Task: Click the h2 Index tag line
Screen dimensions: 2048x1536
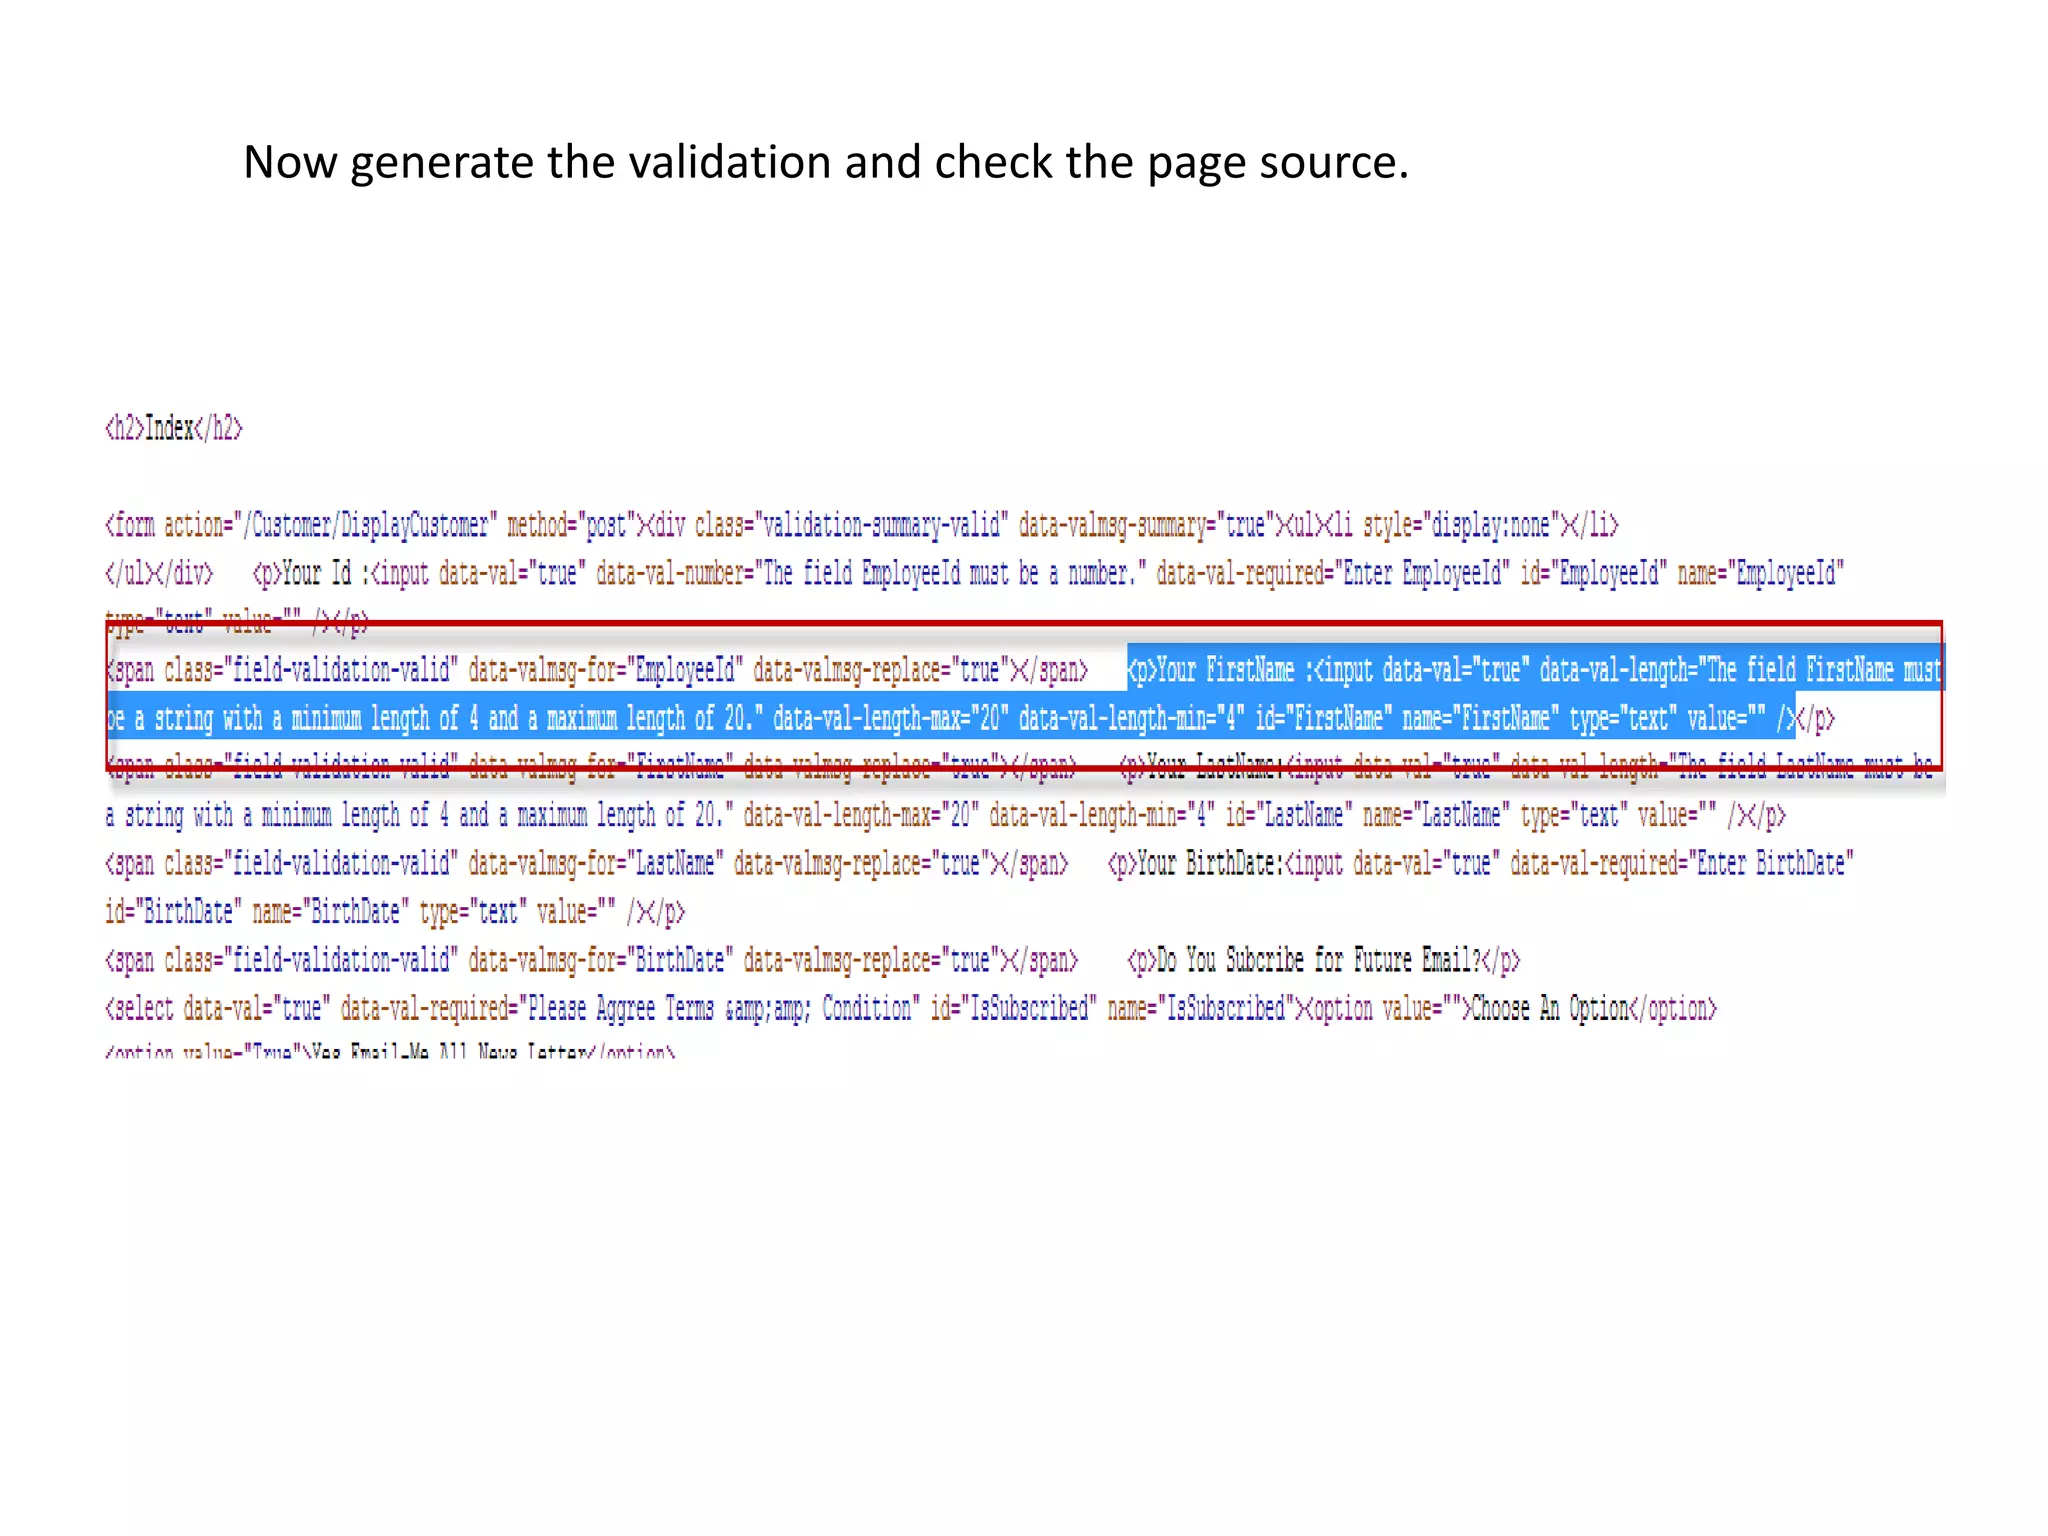Action: pyautogui.click(x=174, y=429)
